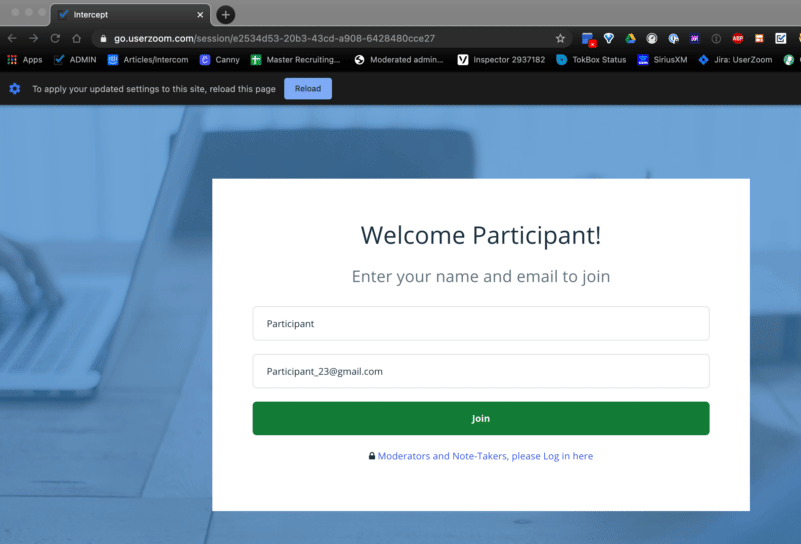Close the Intercept tab
Screen dimensions: 801x544
coord(200,15)
